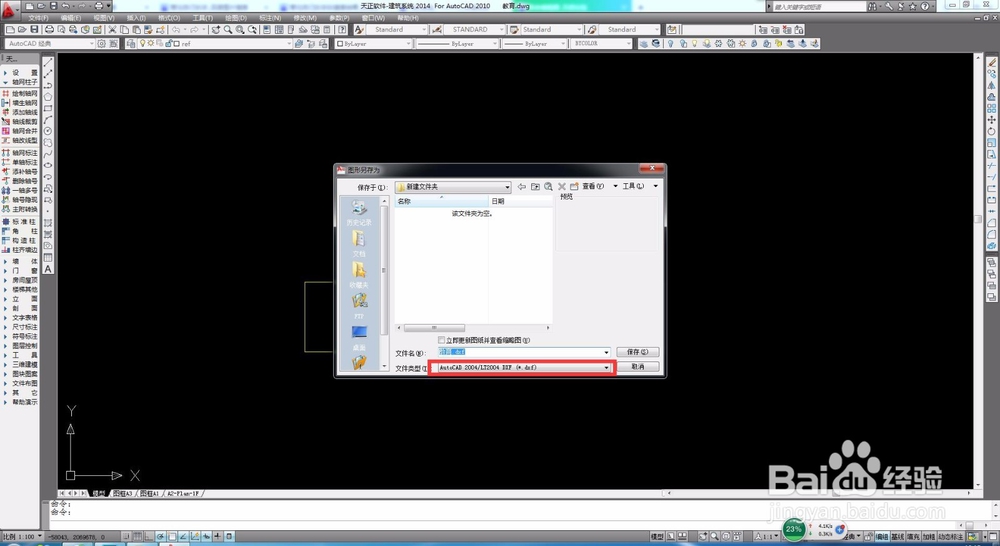Select the Circle draw tool
Viewport: 1000px width, 546px height.
click(x=48, y=131)
